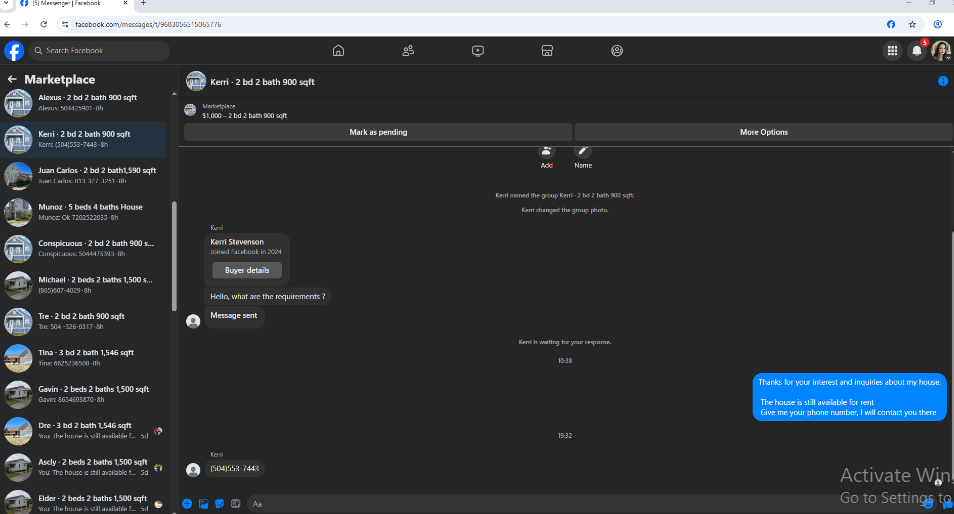The image size is (954, 514).
Task: Click the browser extension icon right of star
Action: pos(938,24)
